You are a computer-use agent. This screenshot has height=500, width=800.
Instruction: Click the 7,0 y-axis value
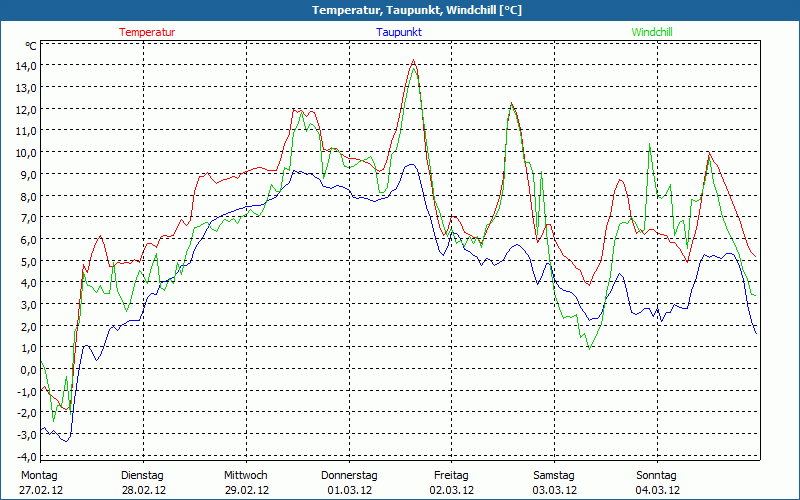pos(28,217)
